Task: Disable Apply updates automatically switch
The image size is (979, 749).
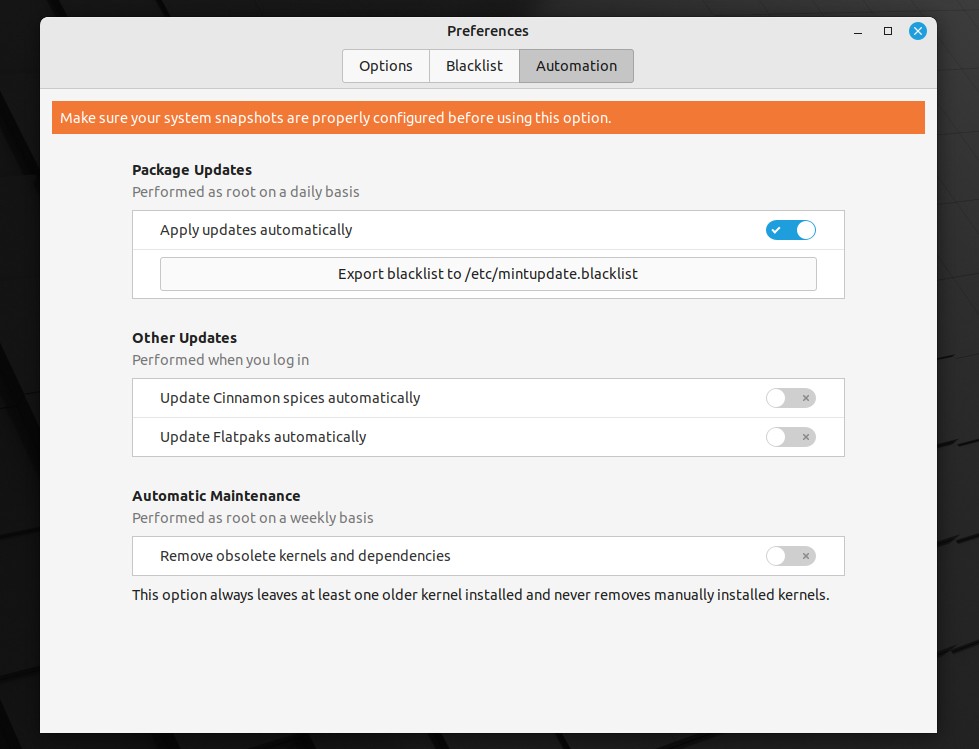Action: (790, 230)
